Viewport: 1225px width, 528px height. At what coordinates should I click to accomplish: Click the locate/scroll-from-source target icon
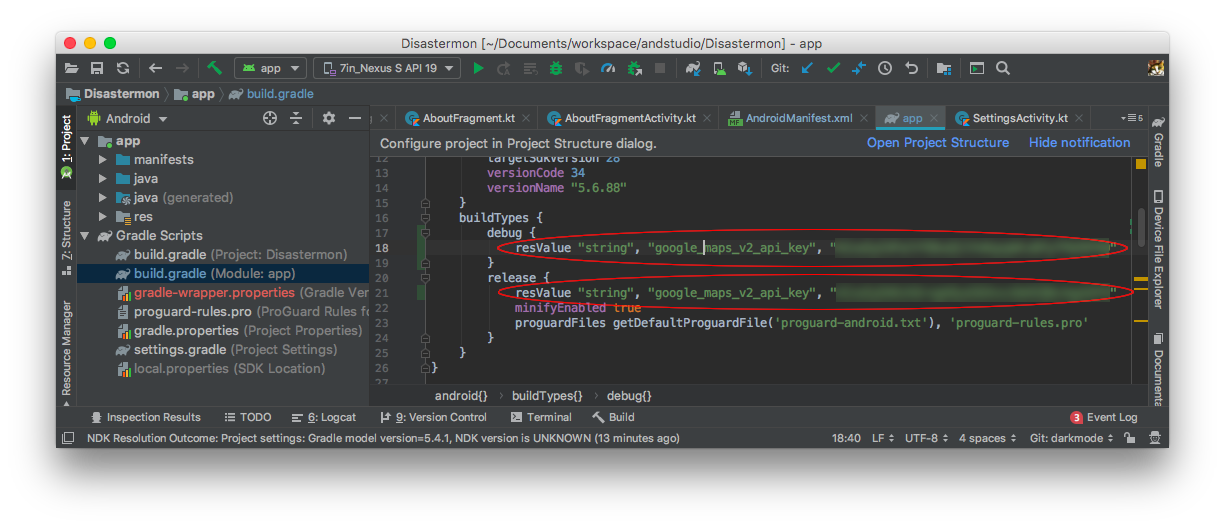(x=270, y=118)
